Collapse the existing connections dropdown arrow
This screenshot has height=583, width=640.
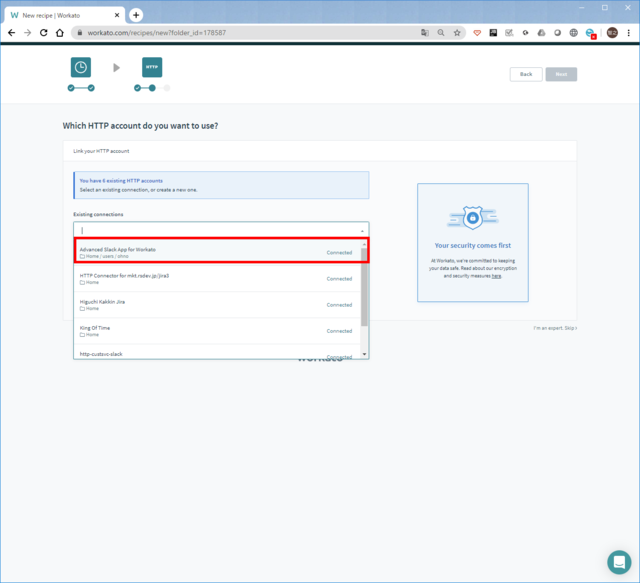click(x=362, y=231)
